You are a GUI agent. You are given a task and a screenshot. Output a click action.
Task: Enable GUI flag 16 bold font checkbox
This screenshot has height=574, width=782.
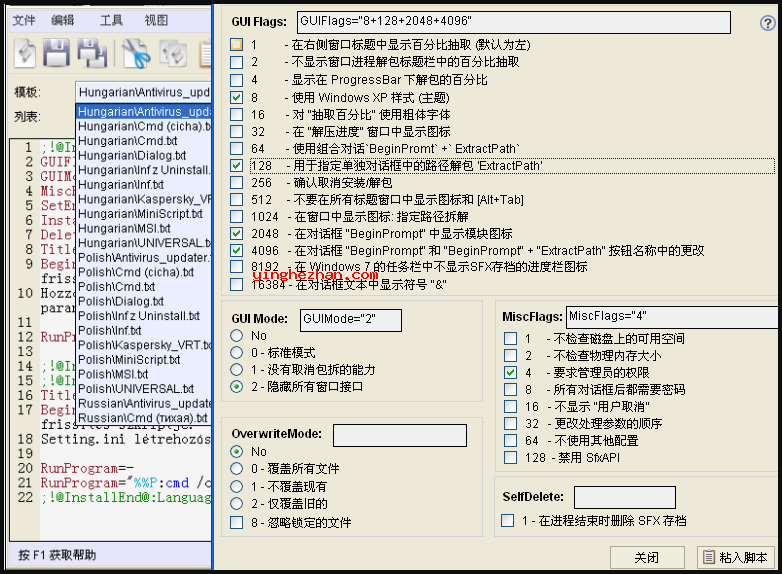(x=236, y=115)
